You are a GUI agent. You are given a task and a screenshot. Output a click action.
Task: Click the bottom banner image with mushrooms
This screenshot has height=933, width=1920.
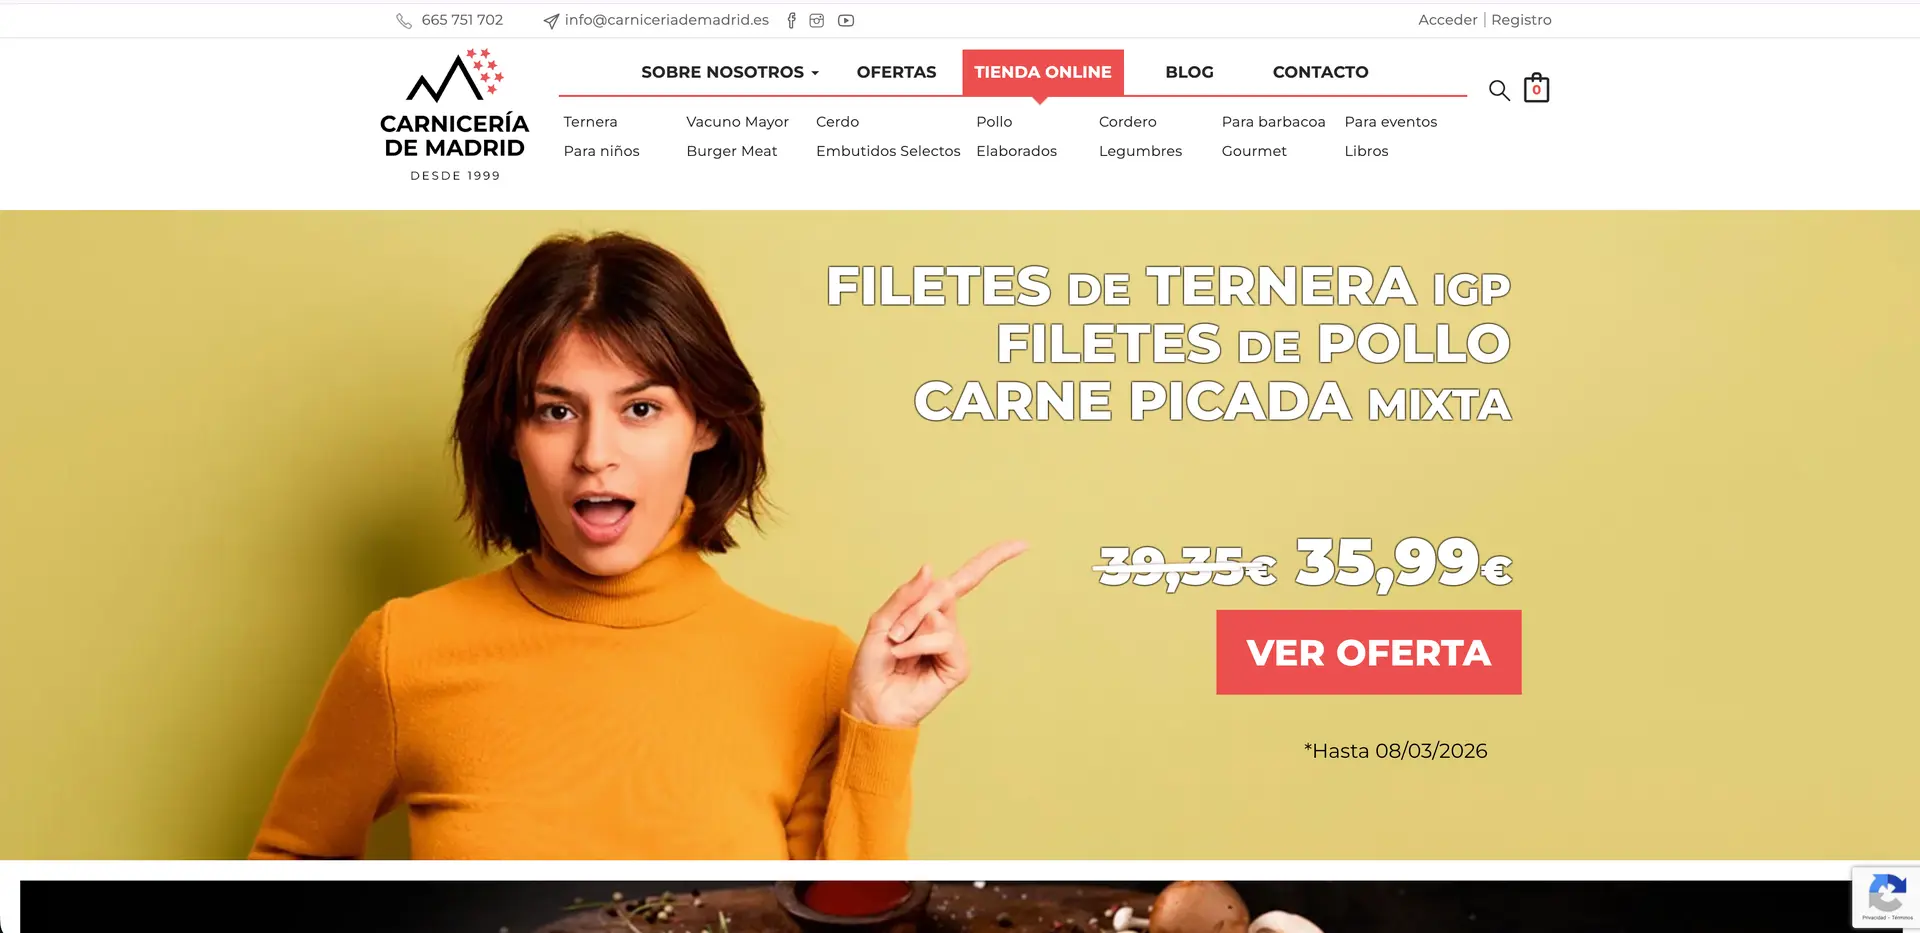pyautogui.click(x=936, y=906)
